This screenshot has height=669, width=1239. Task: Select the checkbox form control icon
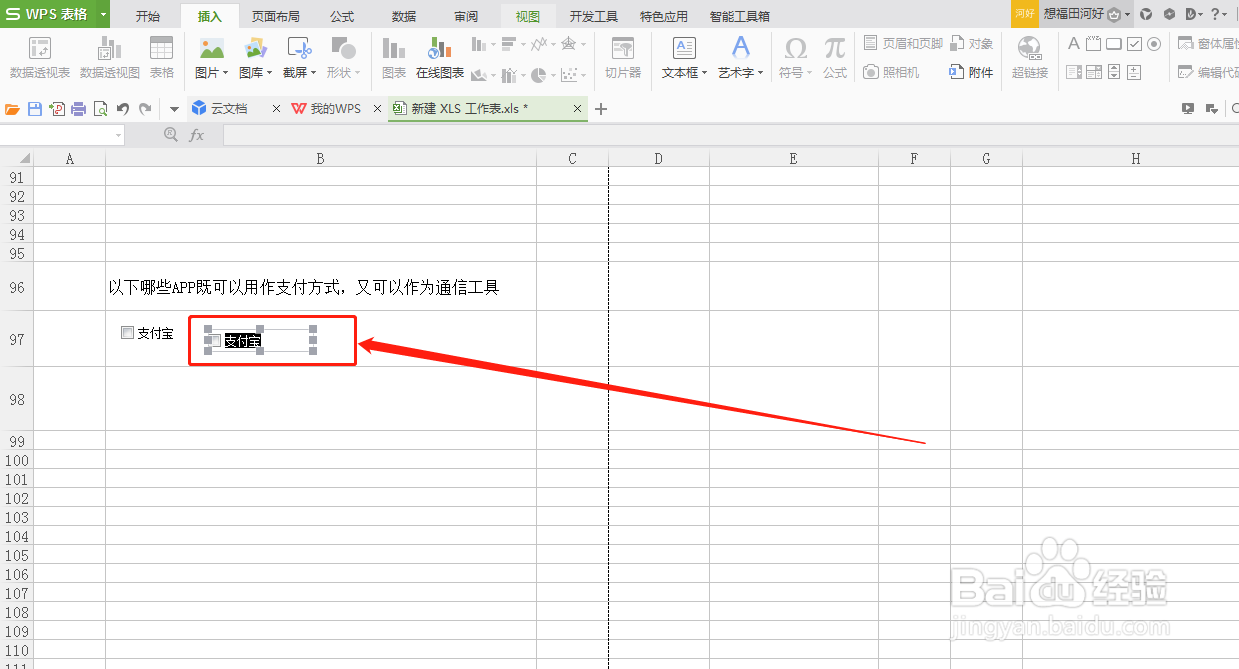(1134, 43)
